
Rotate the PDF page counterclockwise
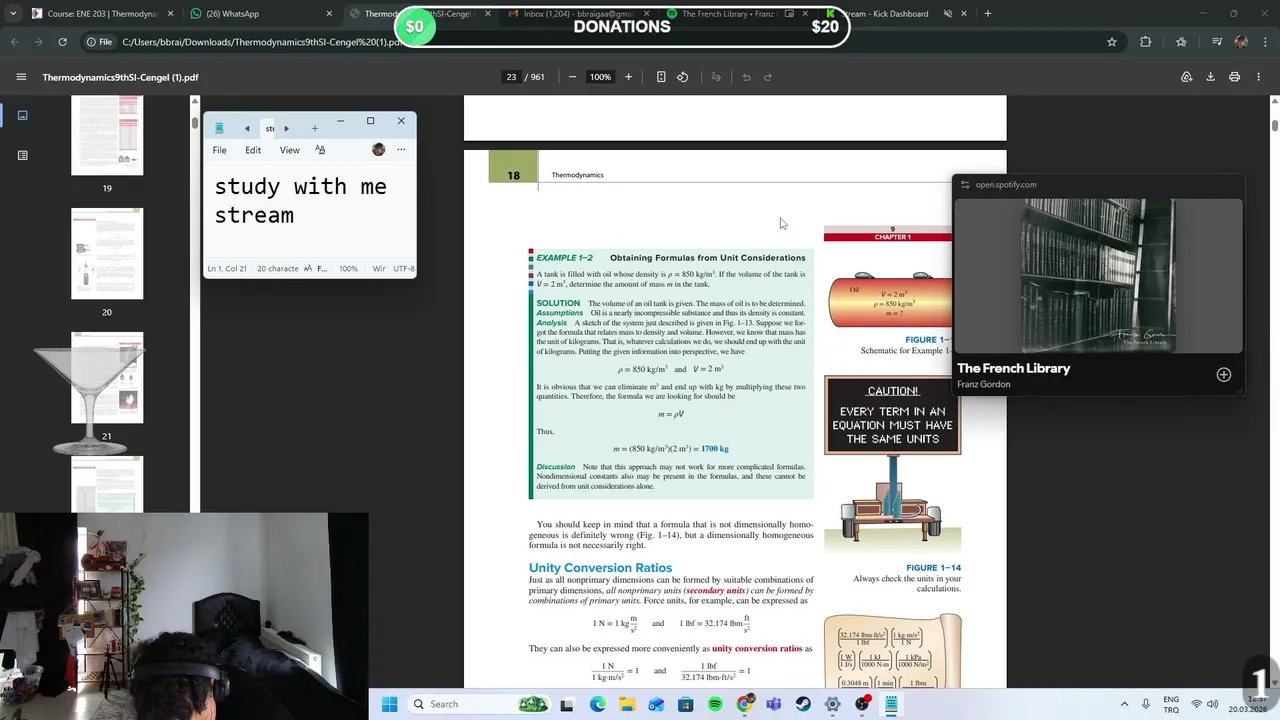pos(683,77)
